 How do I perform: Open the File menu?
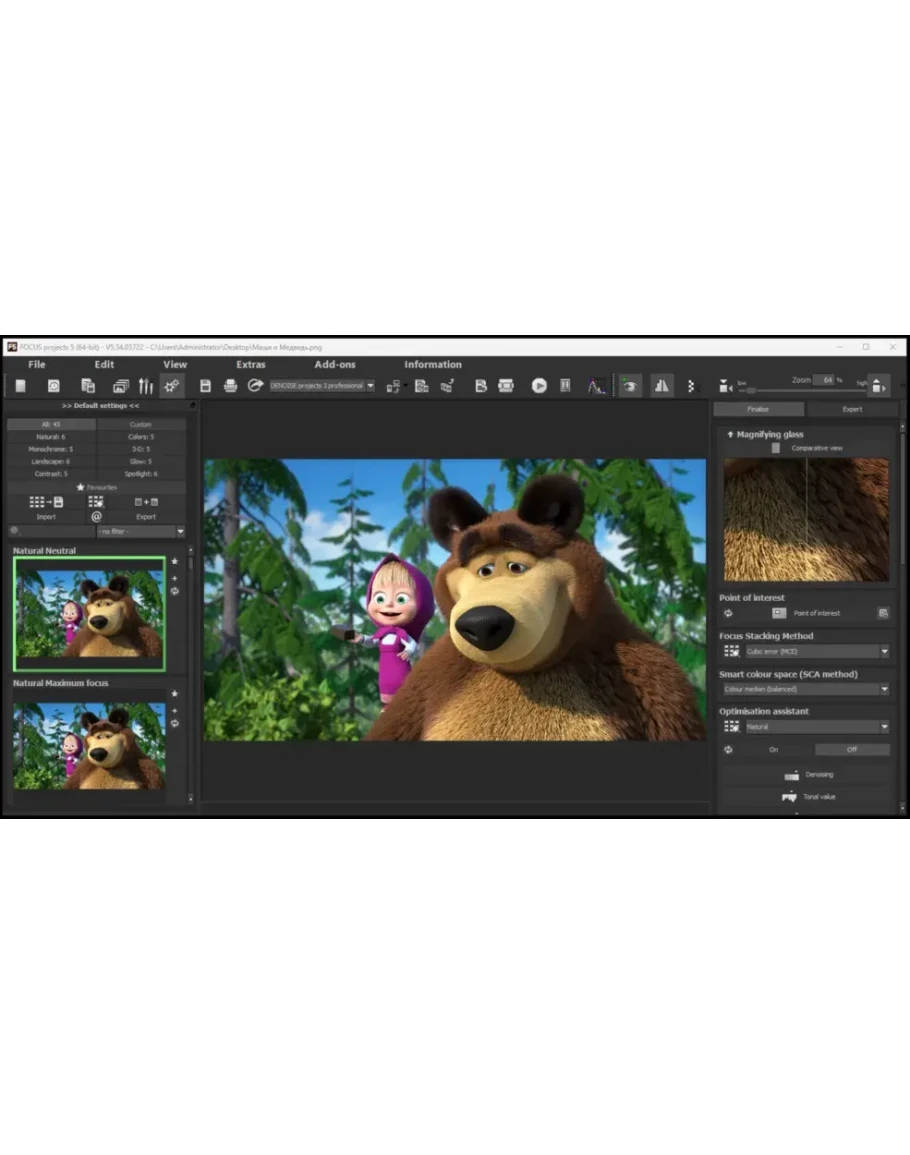pos(37,365)
